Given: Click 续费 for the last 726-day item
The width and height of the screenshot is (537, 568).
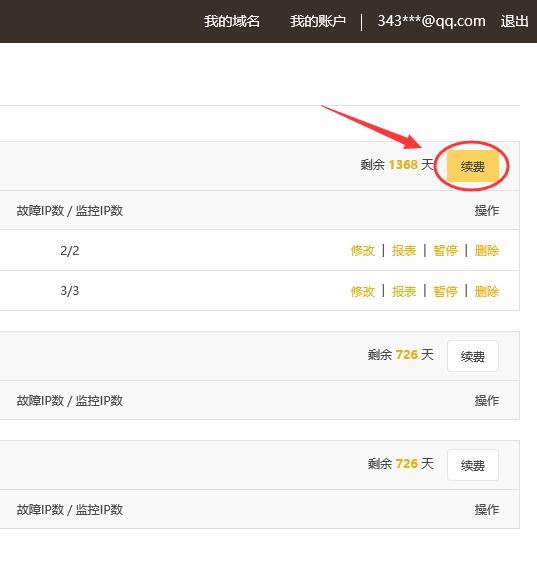Looking at the screenshot, I should pos(473,465).
